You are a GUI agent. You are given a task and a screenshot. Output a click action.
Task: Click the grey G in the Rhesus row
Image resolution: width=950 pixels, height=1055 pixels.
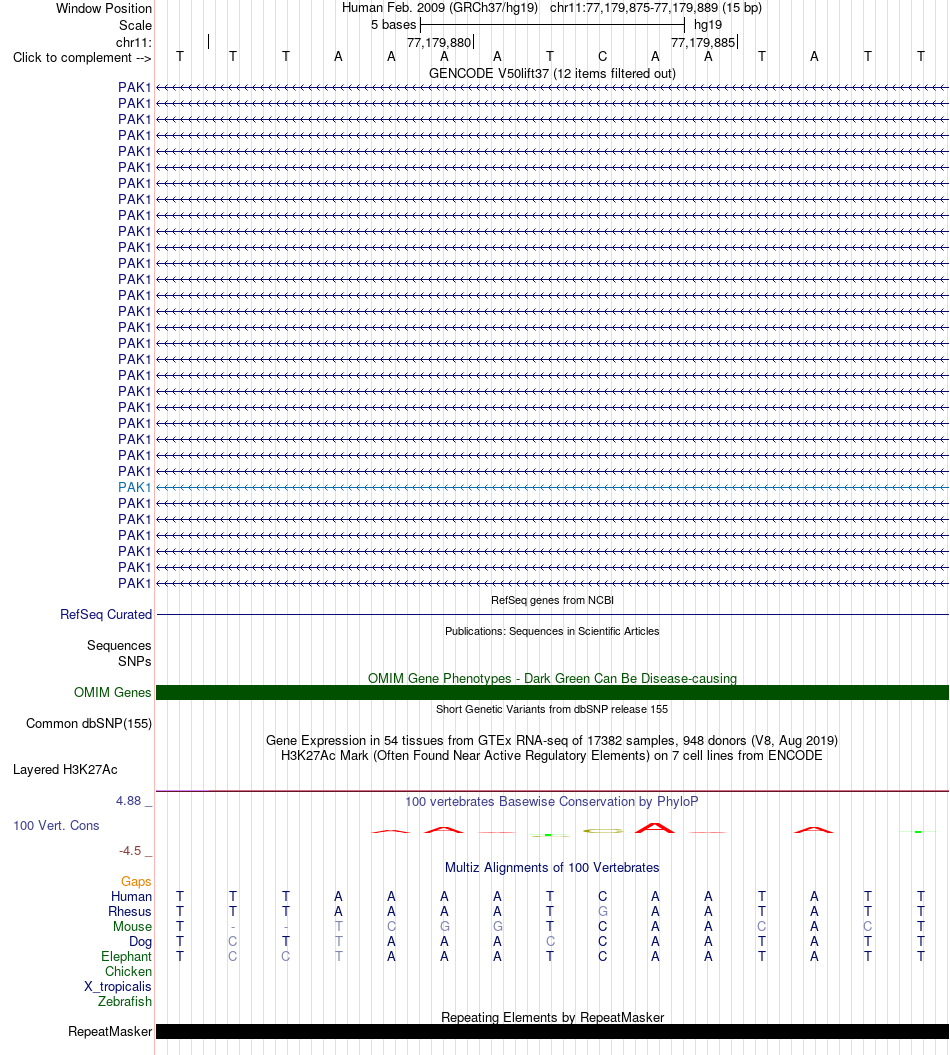pyautogui.click(x=603, y=912)
